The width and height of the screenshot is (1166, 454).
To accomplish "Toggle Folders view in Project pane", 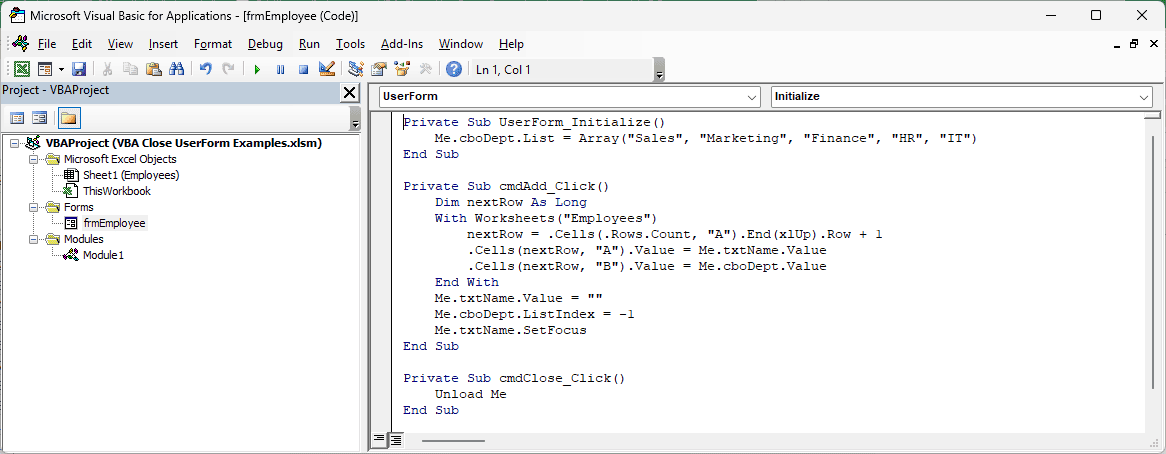I will pos(68,118).
